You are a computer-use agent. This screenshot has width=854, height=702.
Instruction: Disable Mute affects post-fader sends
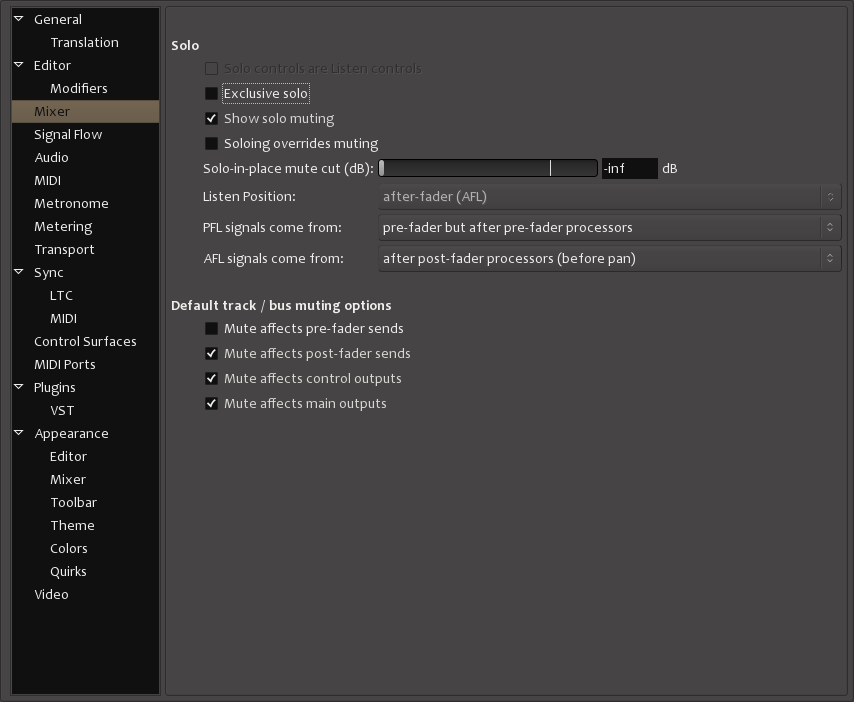pyautogui.click(x=211, y=353)
